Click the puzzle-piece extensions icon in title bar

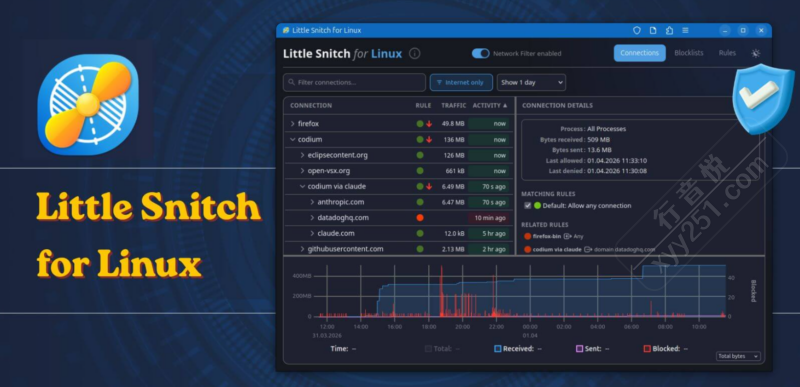pyautogui.click(x=669, y=31)
